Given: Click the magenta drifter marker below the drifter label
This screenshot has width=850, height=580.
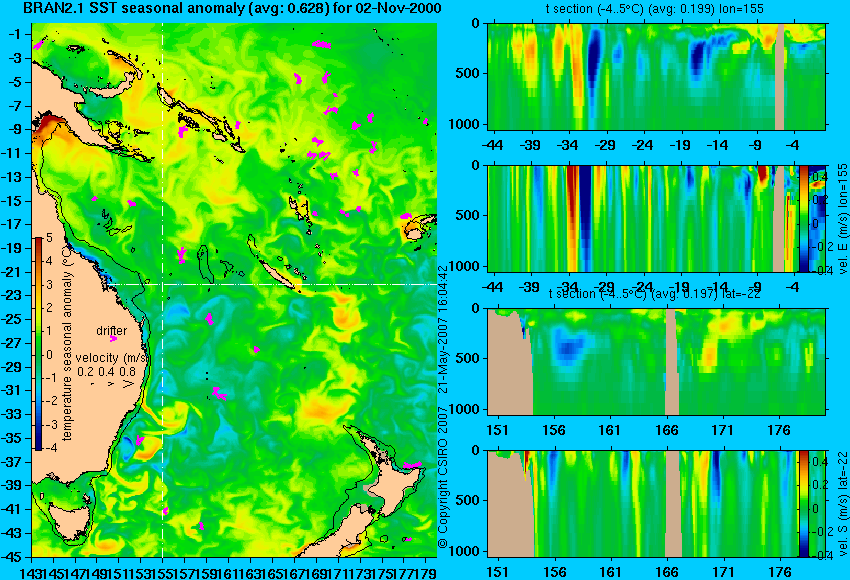Looking at the screenshot, I should tap(113, 339).
